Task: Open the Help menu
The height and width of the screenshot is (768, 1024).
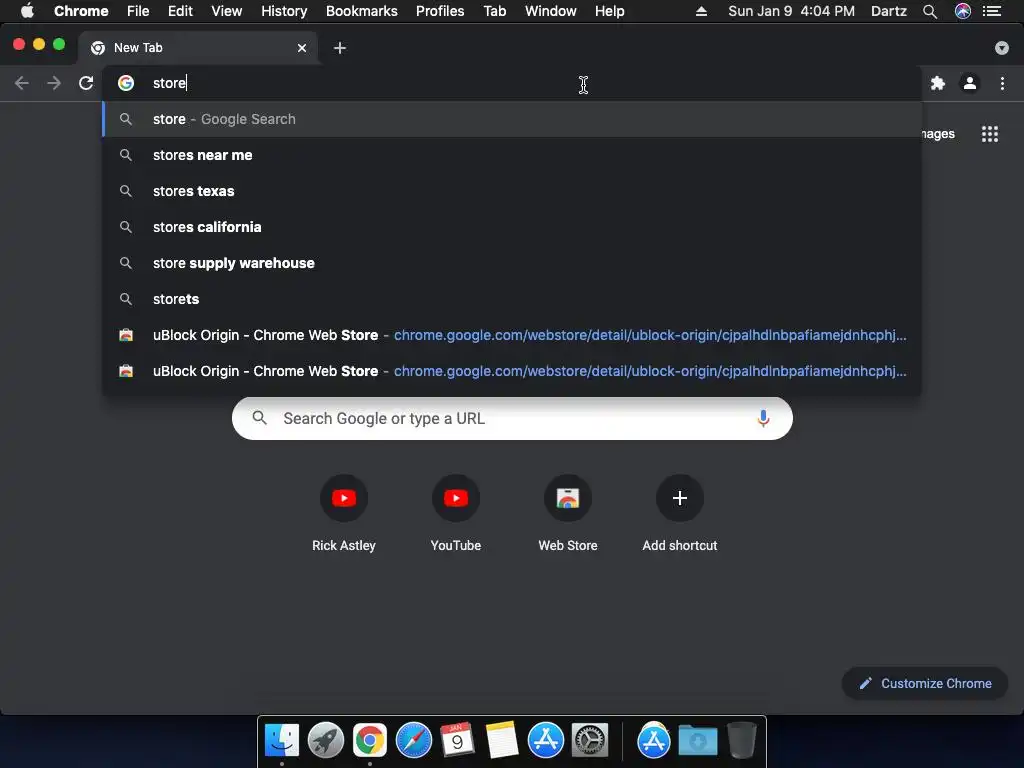Action: point(609,11)
